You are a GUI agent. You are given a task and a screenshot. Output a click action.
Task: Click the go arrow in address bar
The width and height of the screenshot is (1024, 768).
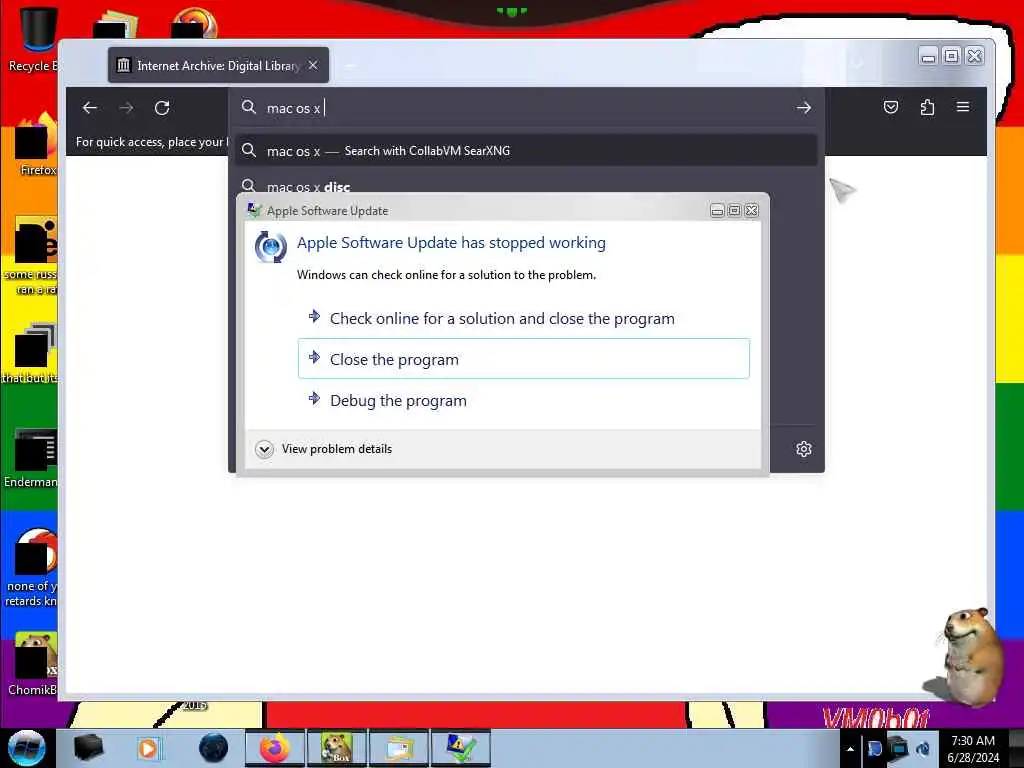pos(804,108)
